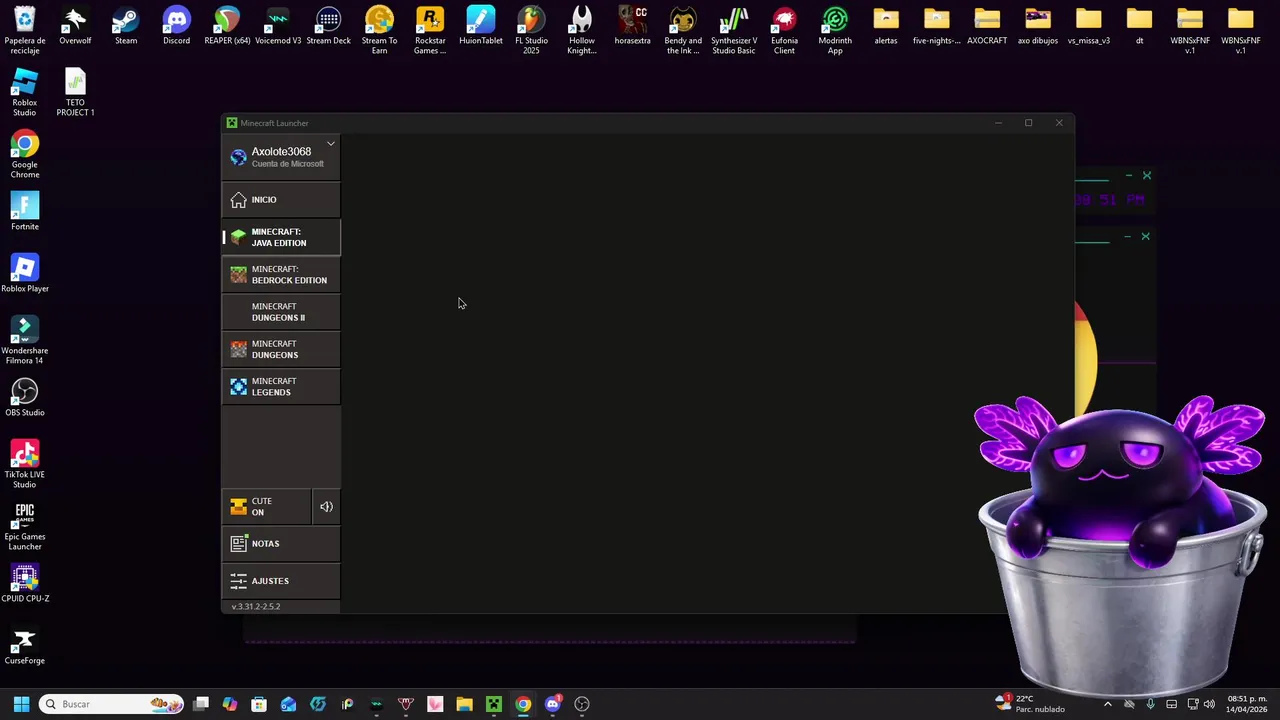Select the Eufonia Client desktop shortcut
1280x720 pixels.
[784, 31]
